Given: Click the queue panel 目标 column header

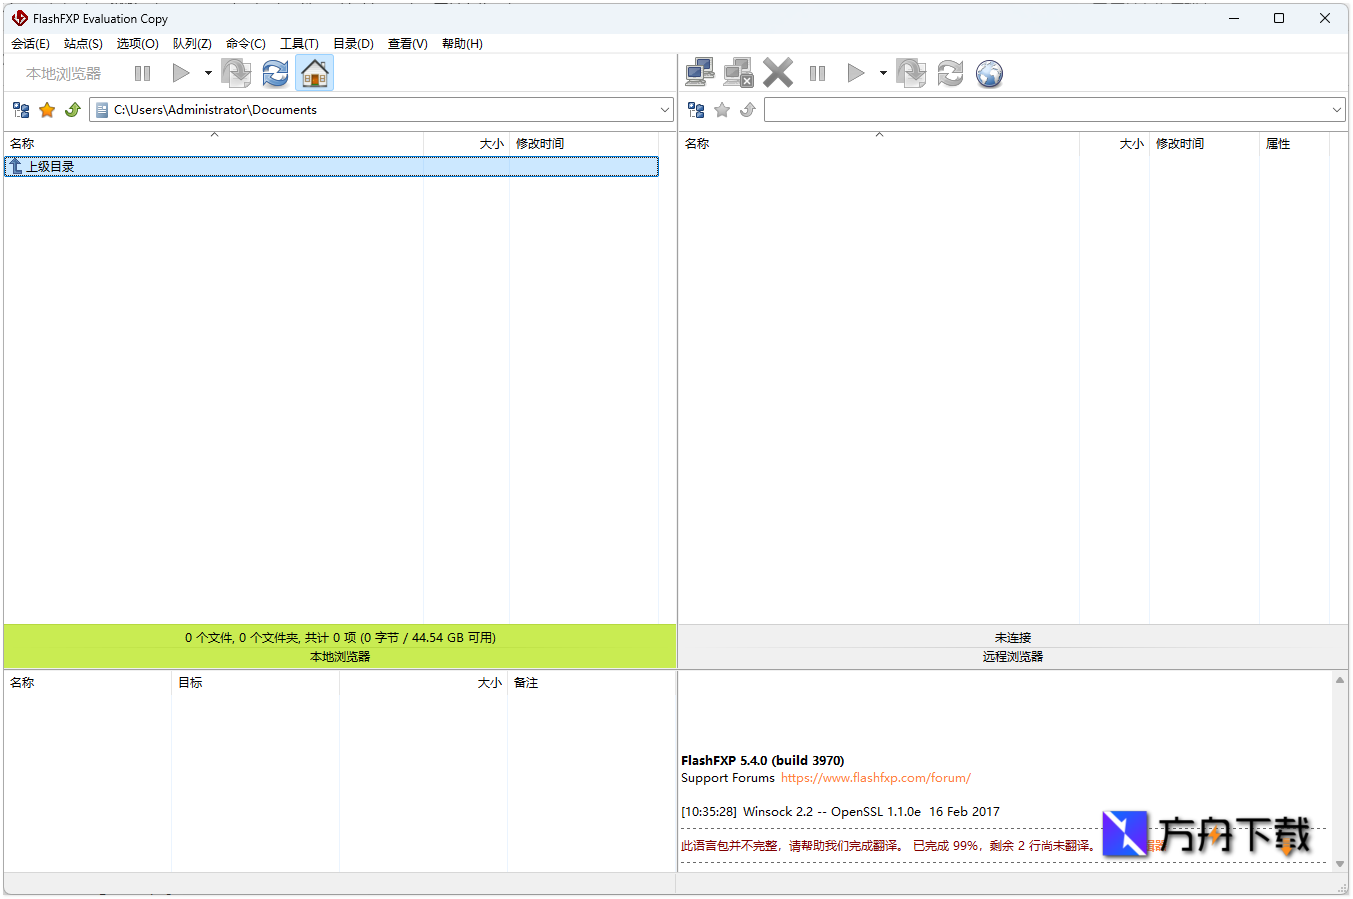Looking at the screenshot, I should point(255,683).
